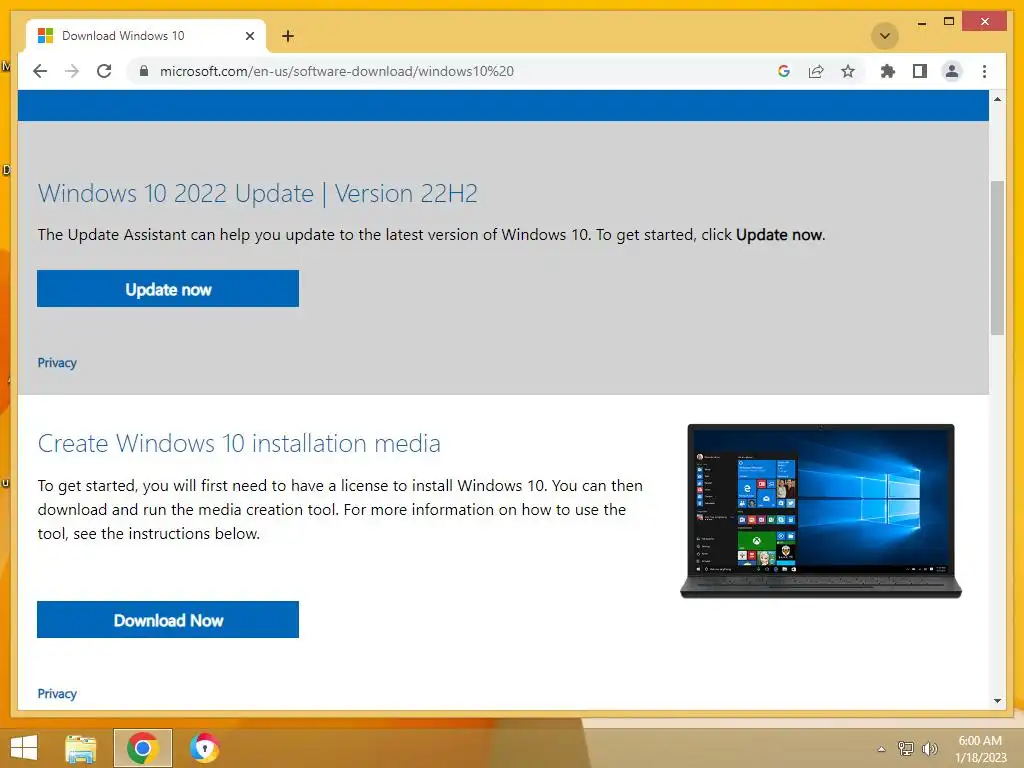View site info via the padlock icon
This screenshot has width=1024, height=768.
tap(144, 71)
